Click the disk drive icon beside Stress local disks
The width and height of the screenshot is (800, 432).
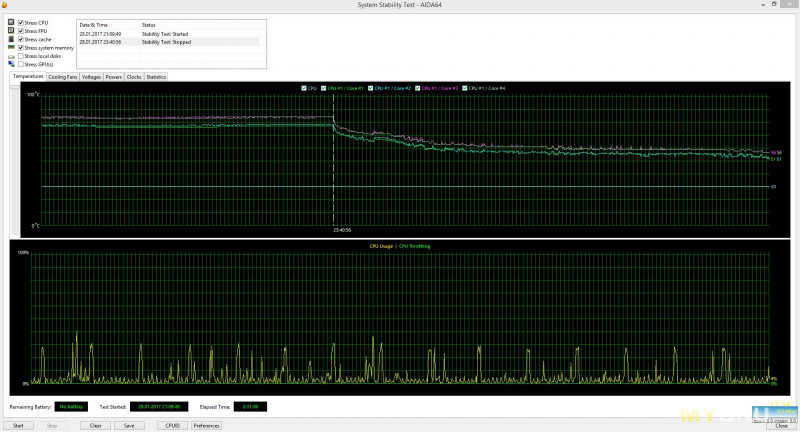[11, 56]
